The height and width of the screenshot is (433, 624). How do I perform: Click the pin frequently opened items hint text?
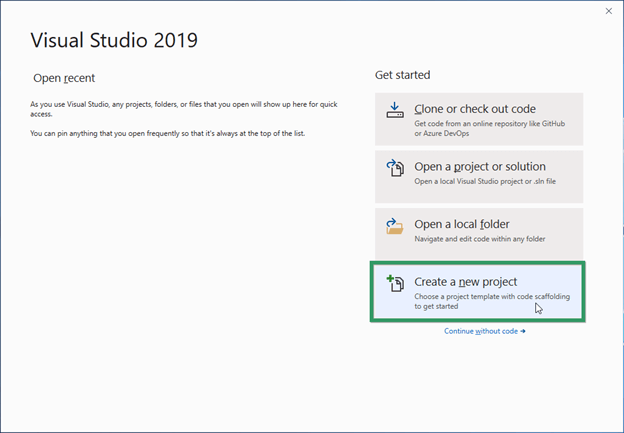coord(167,133)
